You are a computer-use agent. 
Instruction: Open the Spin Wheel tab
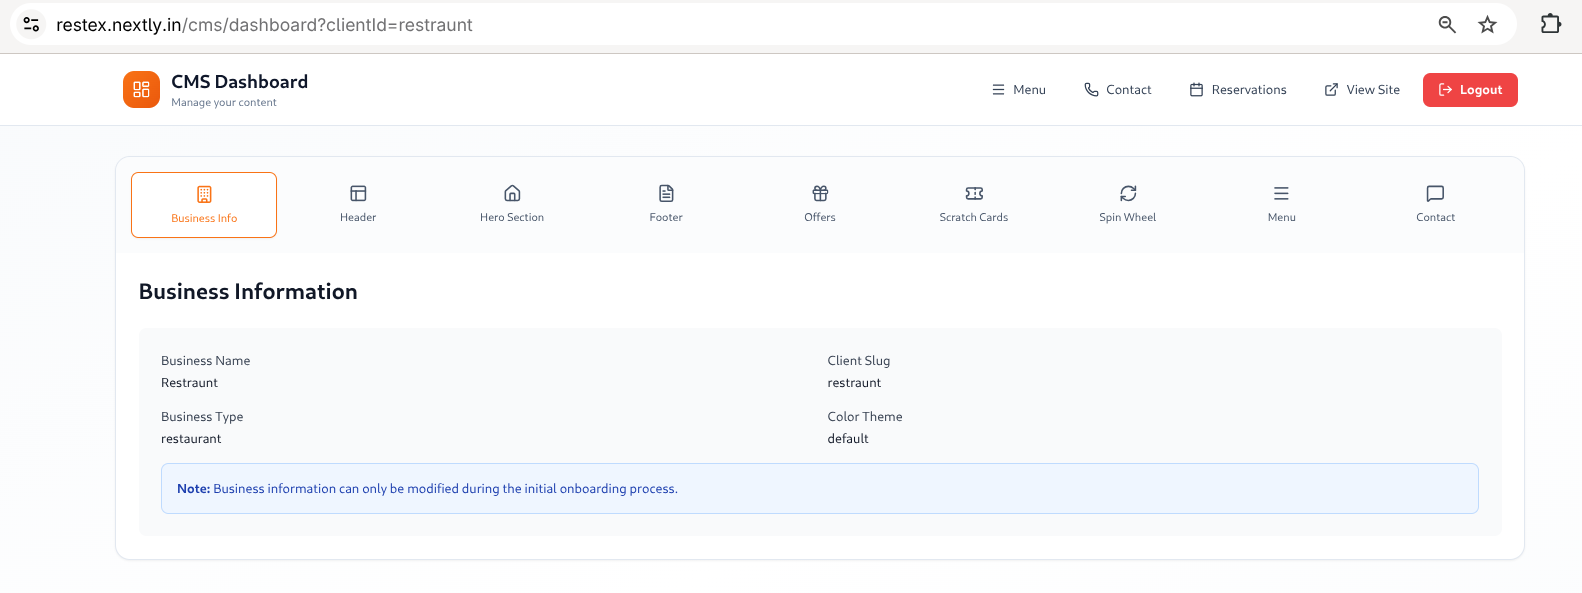[x=1128, y=205]
